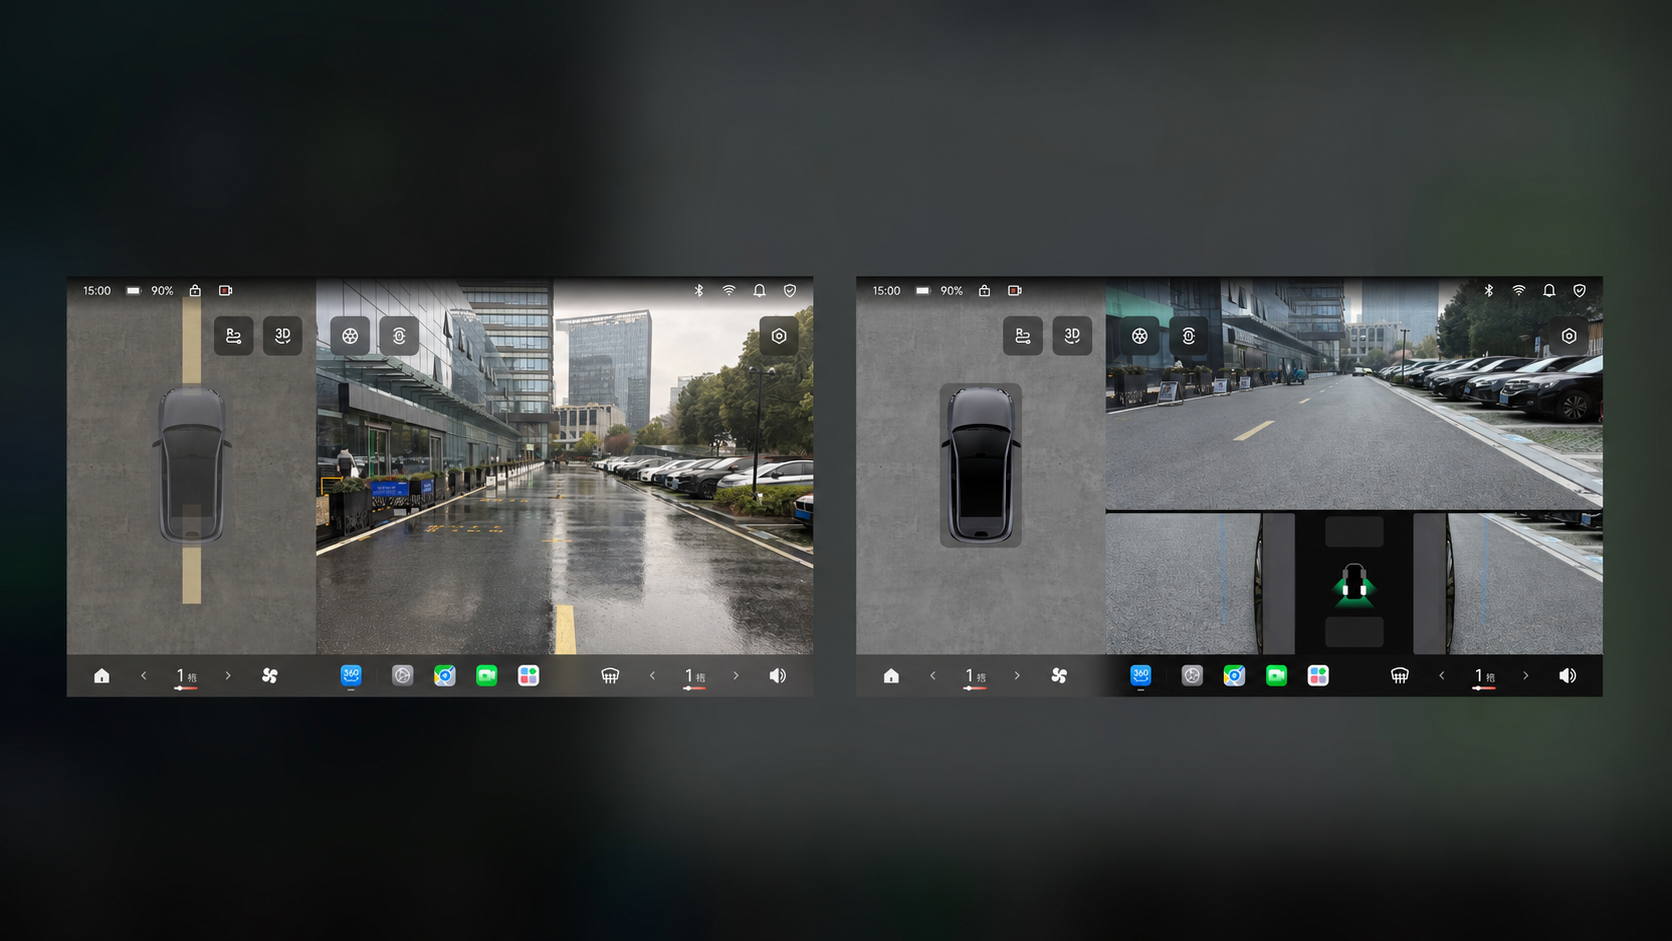
Task: Tap the reverse trajectory icon on right screen
Action: click(x=1023, y=336)
